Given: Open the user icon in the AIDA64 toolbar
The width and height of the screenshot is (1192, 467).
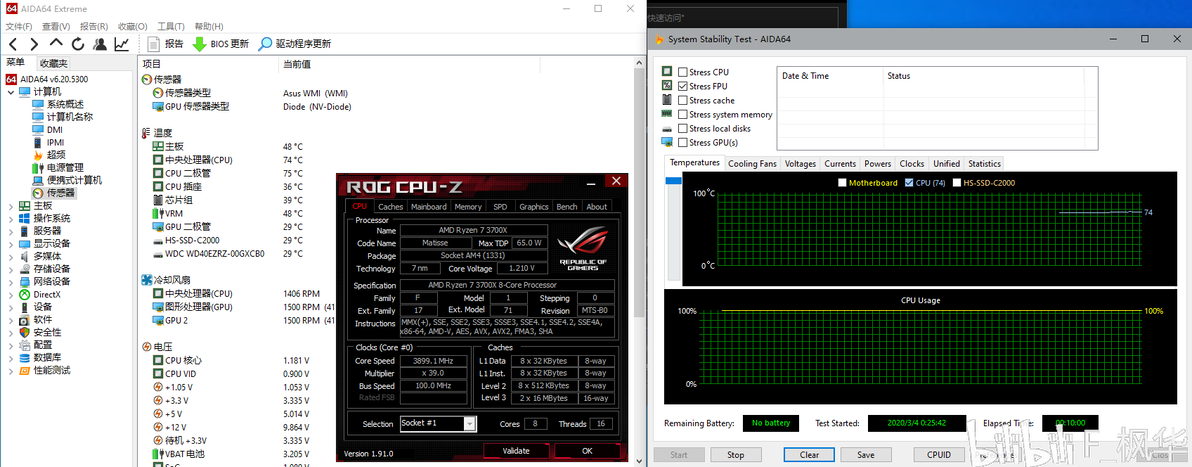Looking at the screenshot, I should pyautogui.click(x=100, y=44).
